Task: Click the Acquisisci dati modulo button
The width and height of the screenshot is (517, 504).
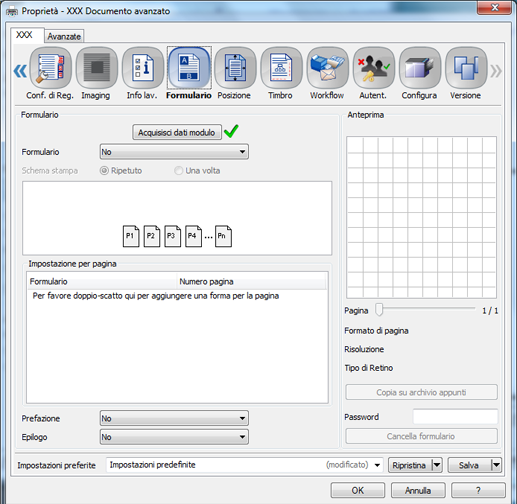Action: coord(177,132)
